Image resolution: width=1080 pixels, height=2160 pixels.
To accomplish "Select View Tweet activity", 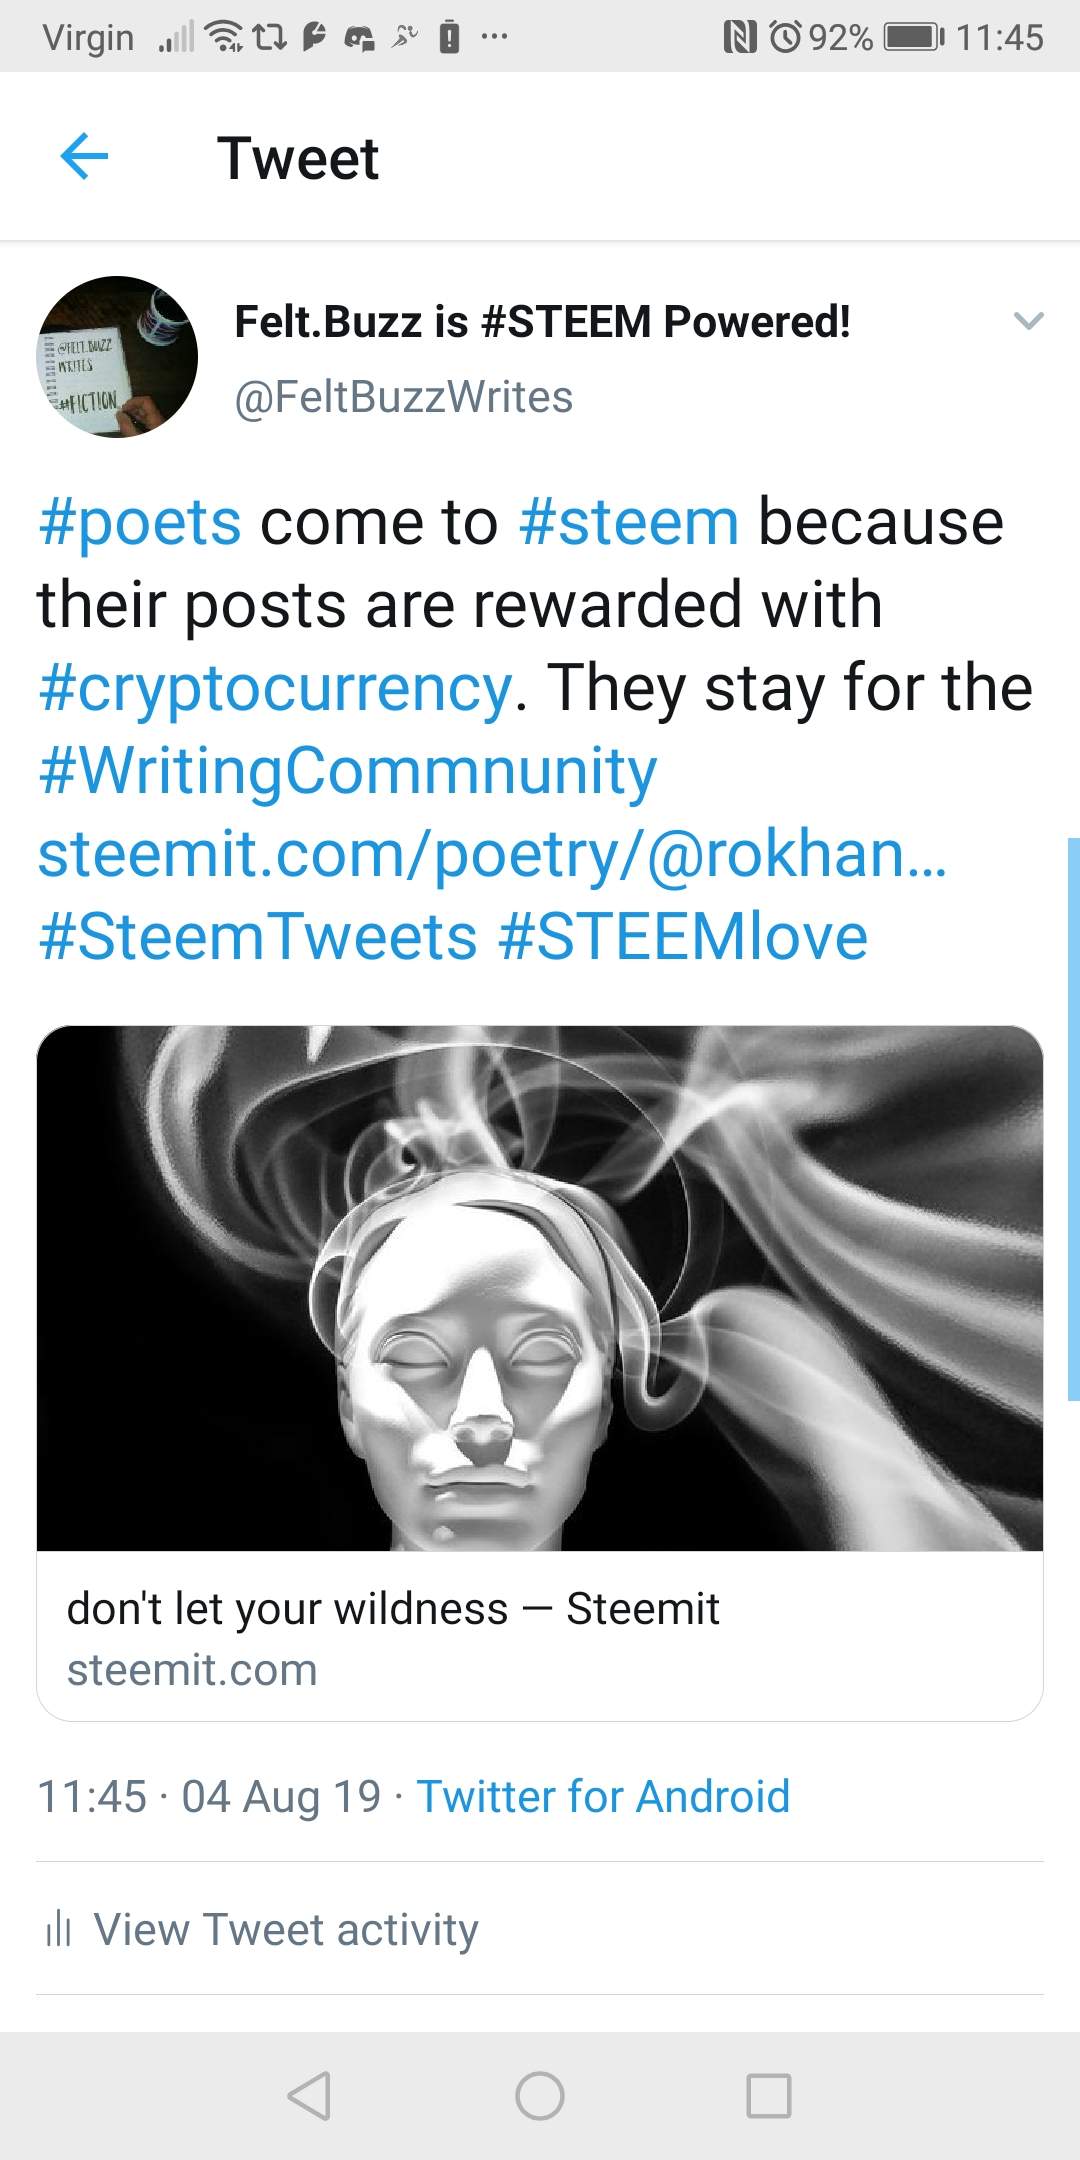I will (x=286, y=1929).
